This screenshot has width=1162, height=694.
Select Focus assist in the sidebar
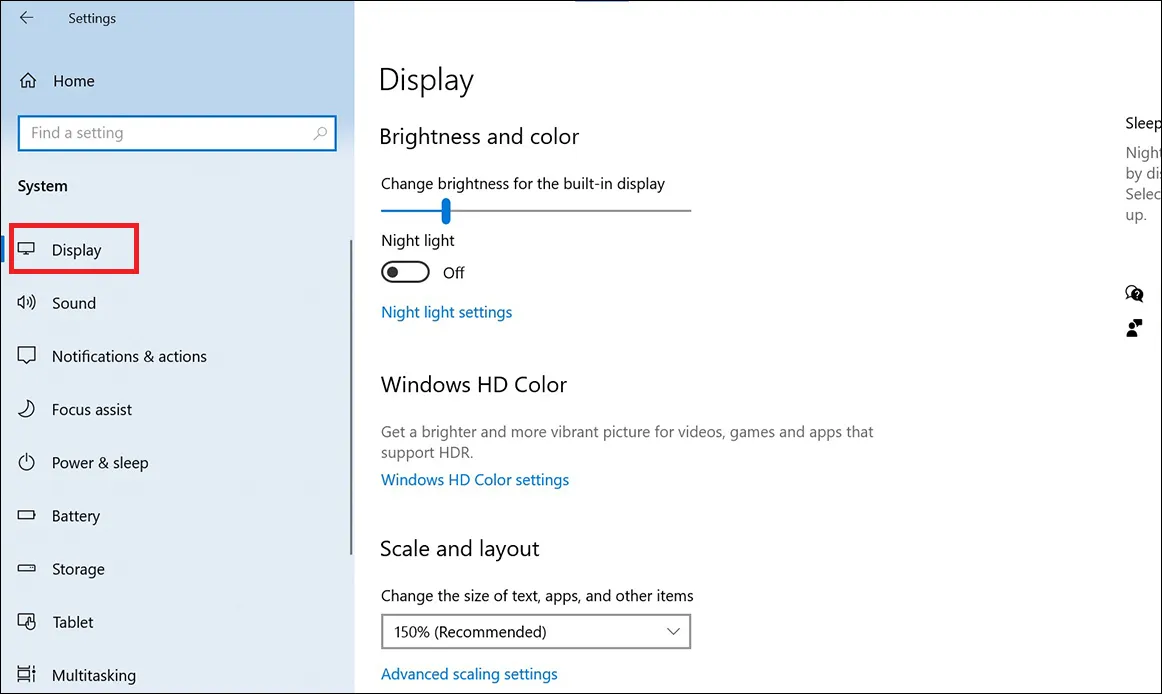[90, 409]
